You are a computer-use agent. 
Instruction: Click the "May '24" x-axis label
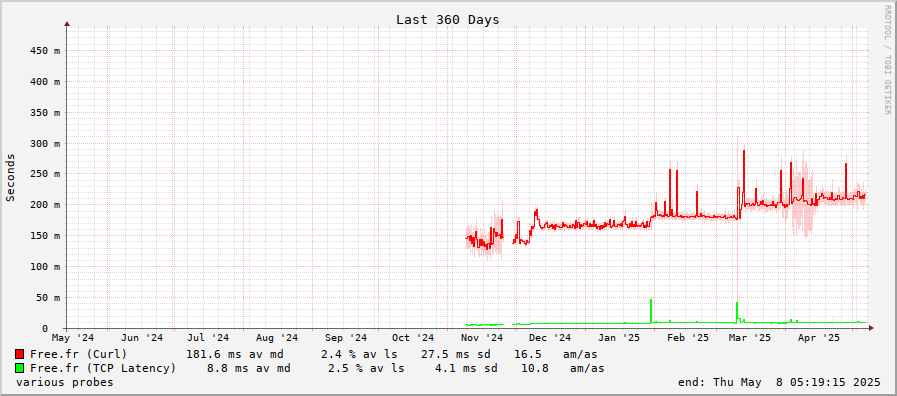click(73, 338)
